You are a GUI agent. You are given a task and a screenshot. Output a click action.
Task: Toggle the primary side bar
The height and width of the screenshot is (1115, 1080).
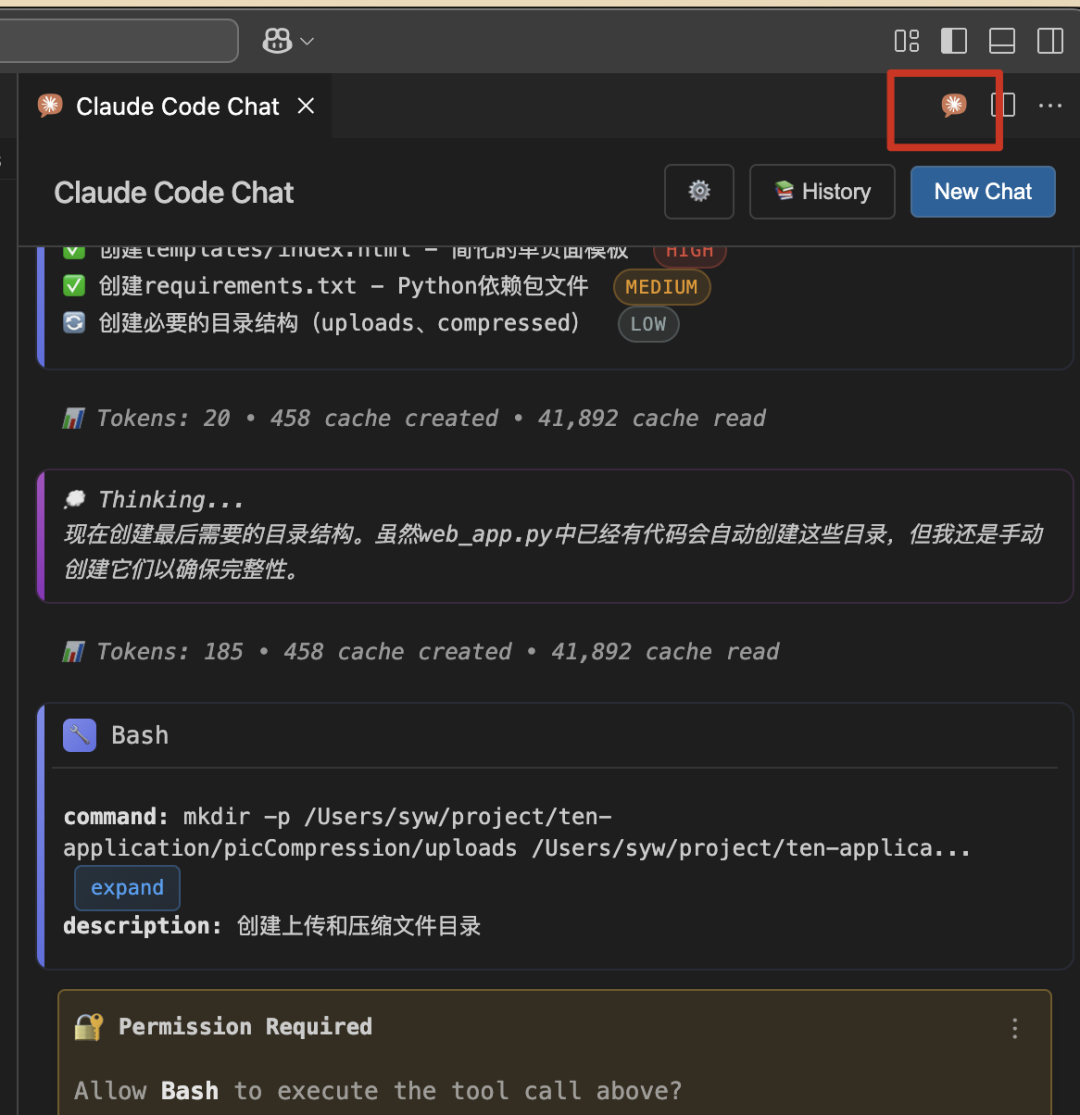tap(953, 41)
